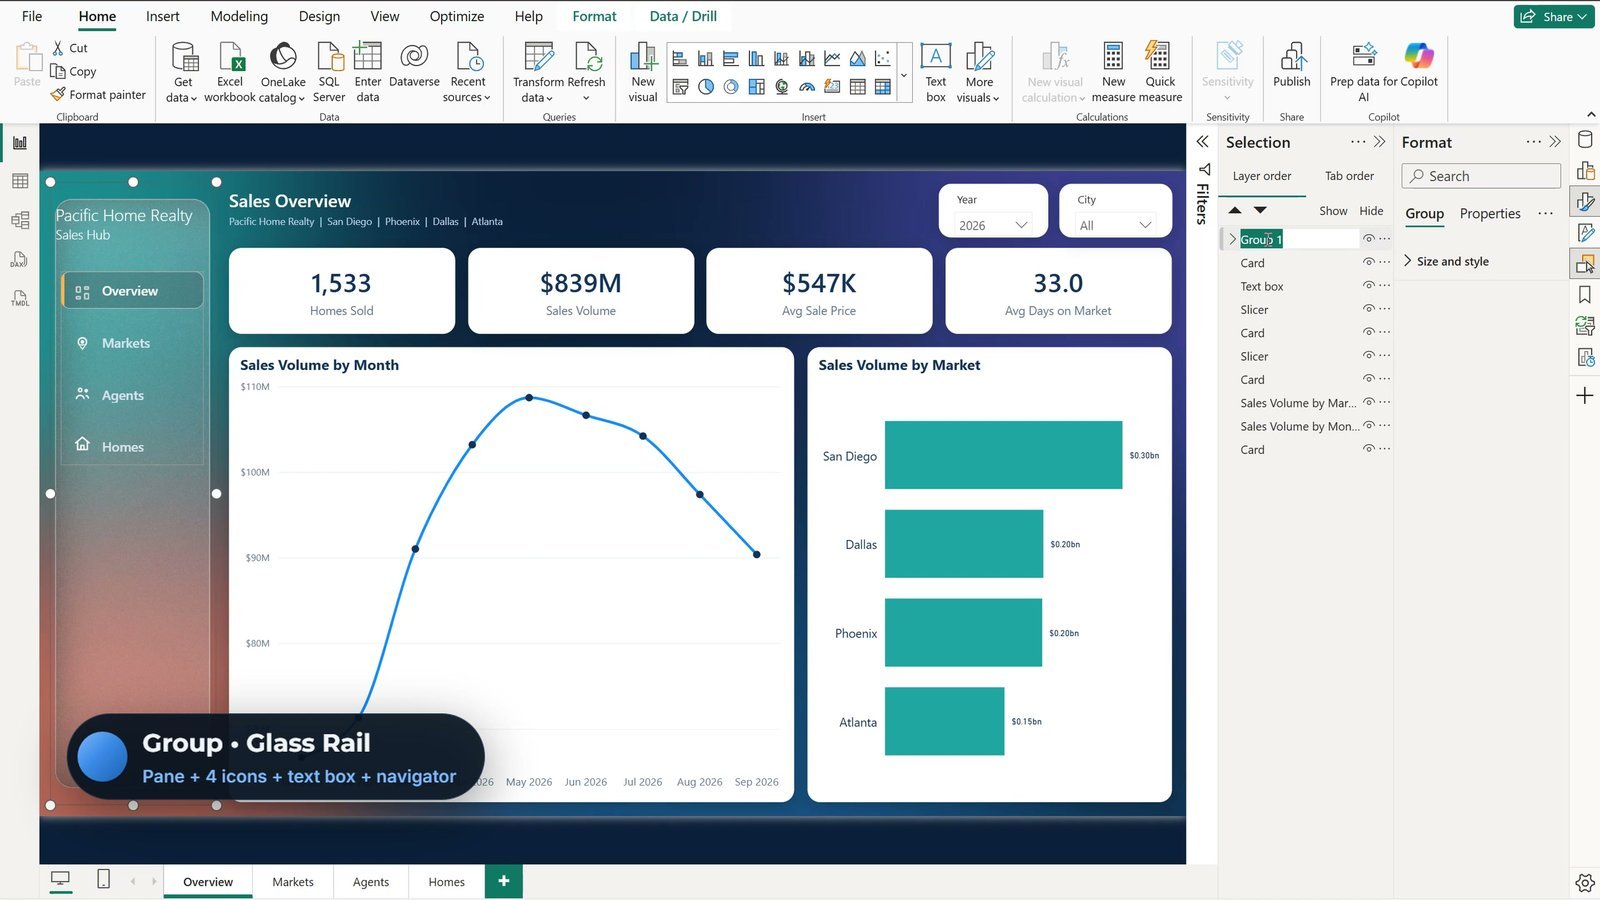Open the Bookmarks pane icon
Screen dimensions: 1600x900
1585,295
